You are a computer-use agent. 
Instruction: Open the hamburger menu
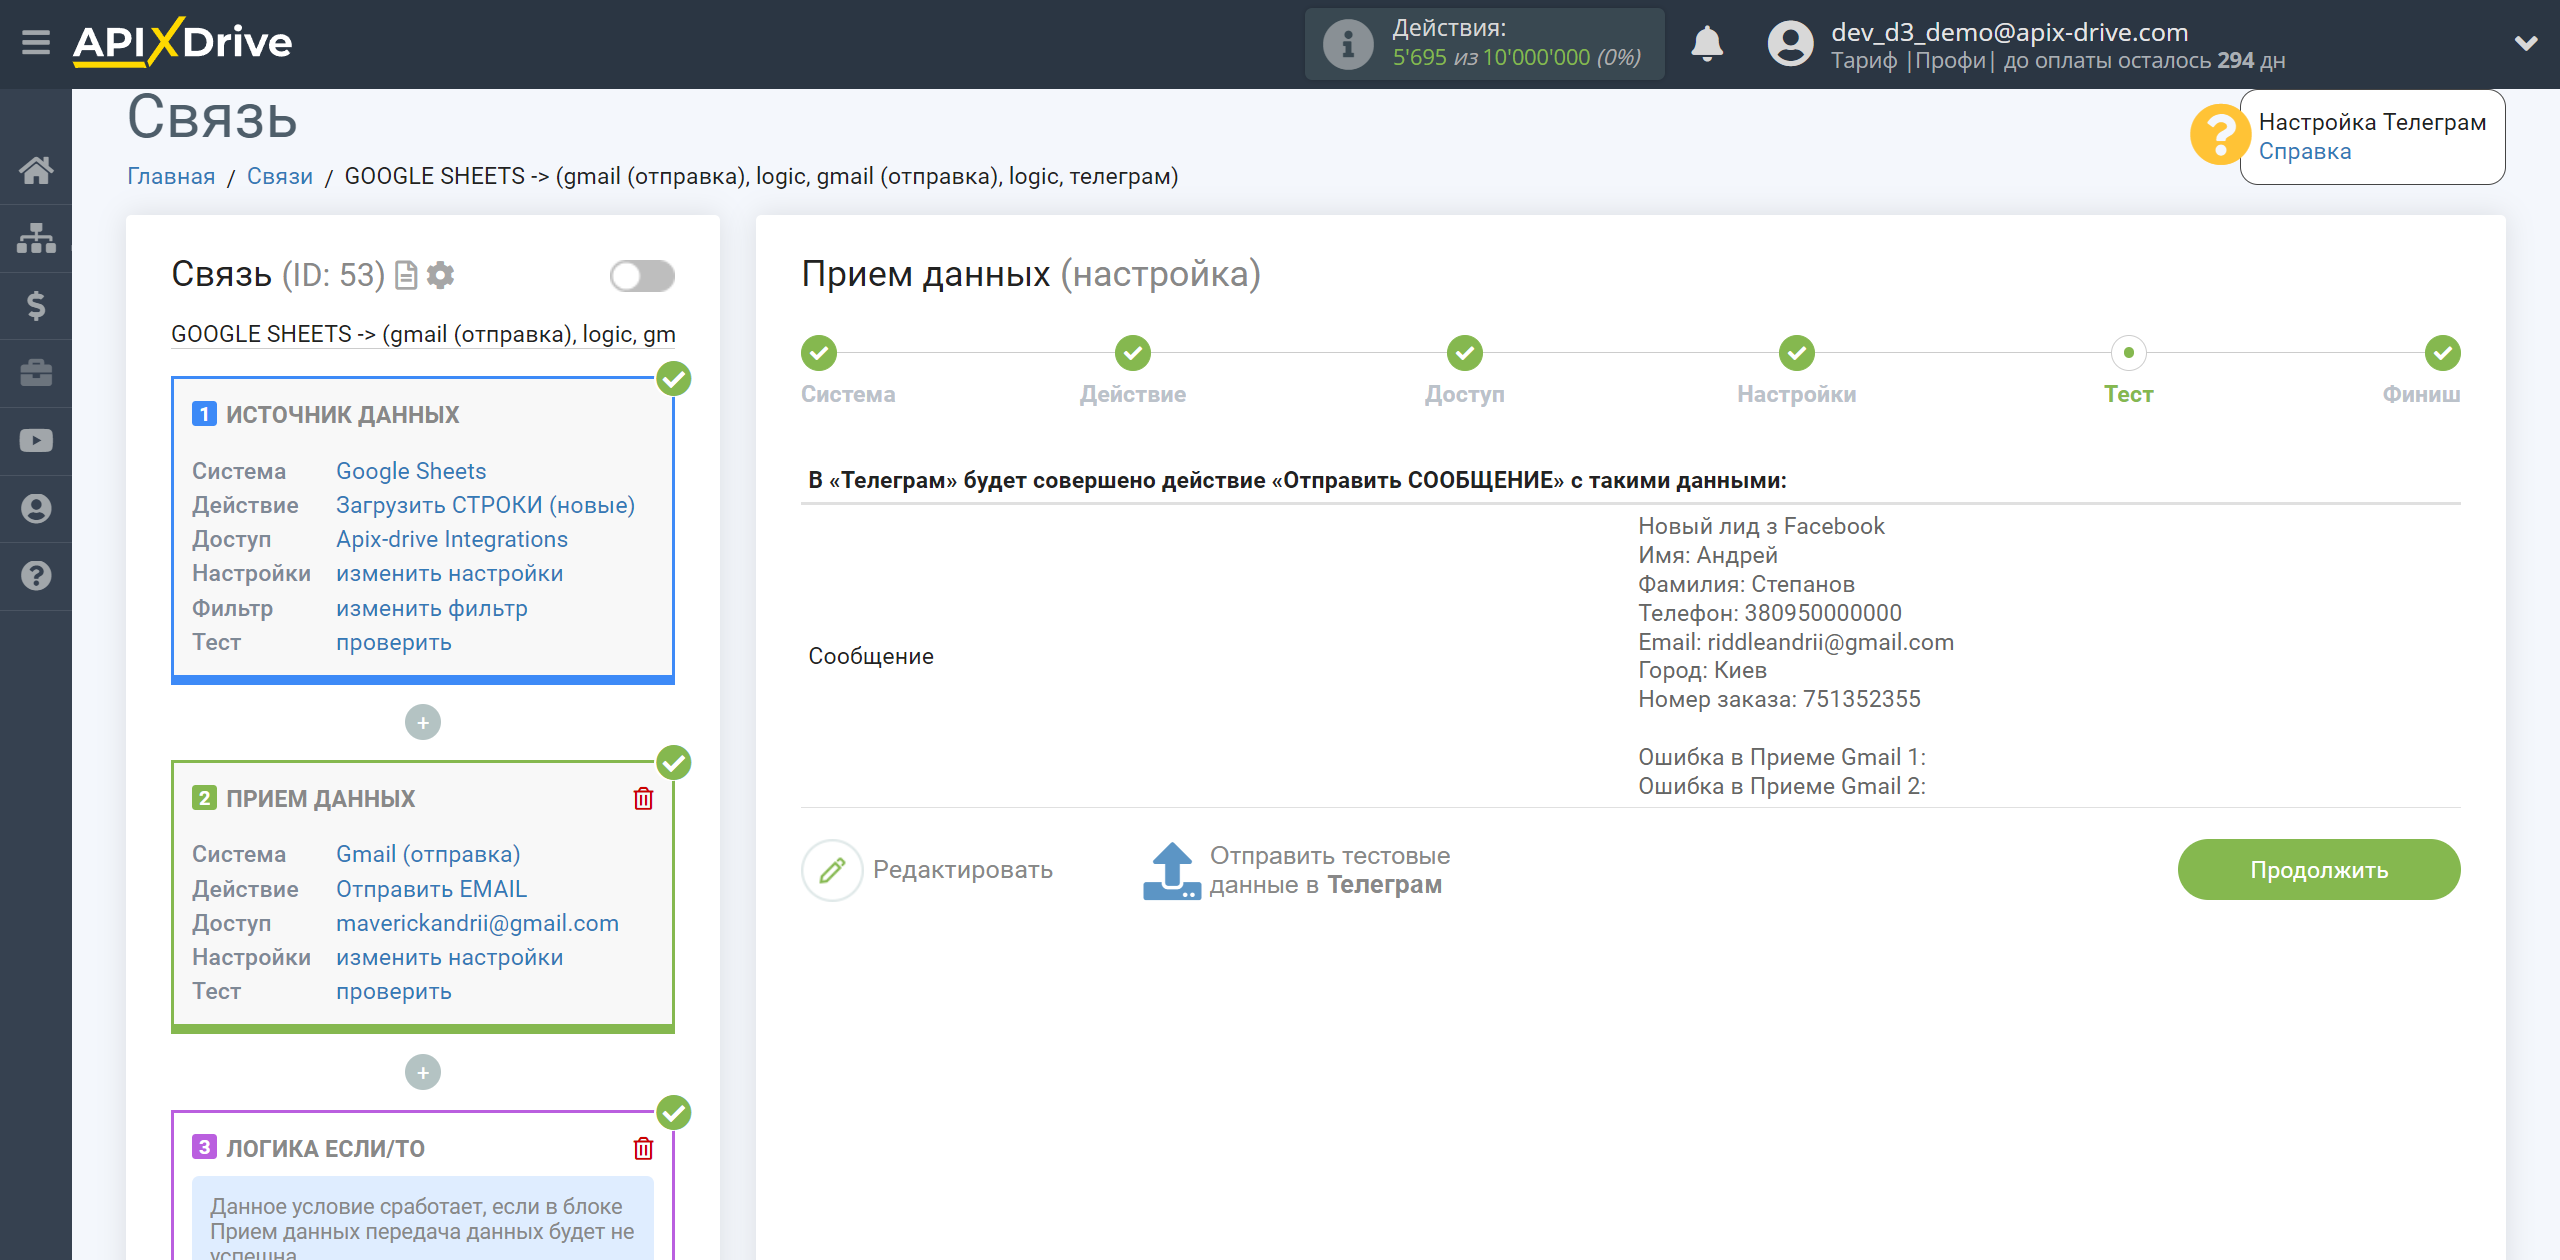(36, 43)
